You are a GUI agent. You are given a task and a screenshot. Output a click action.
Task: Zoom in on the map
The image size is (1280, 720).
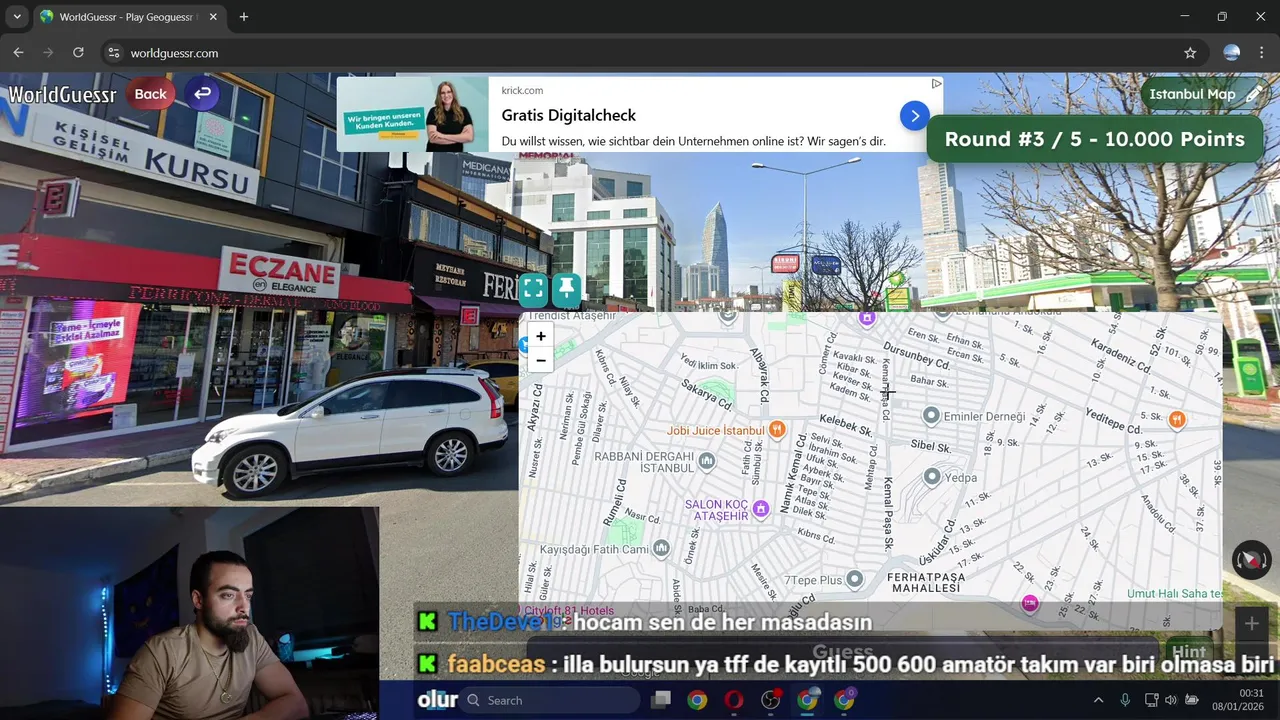tap(541, 336)
